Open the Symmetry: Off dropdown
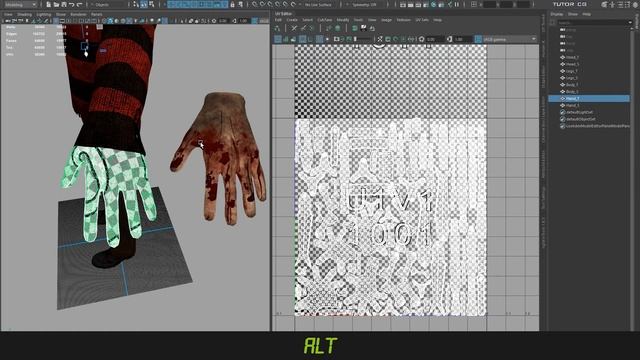This screenshot has height=360, width=640. [365, 4]
